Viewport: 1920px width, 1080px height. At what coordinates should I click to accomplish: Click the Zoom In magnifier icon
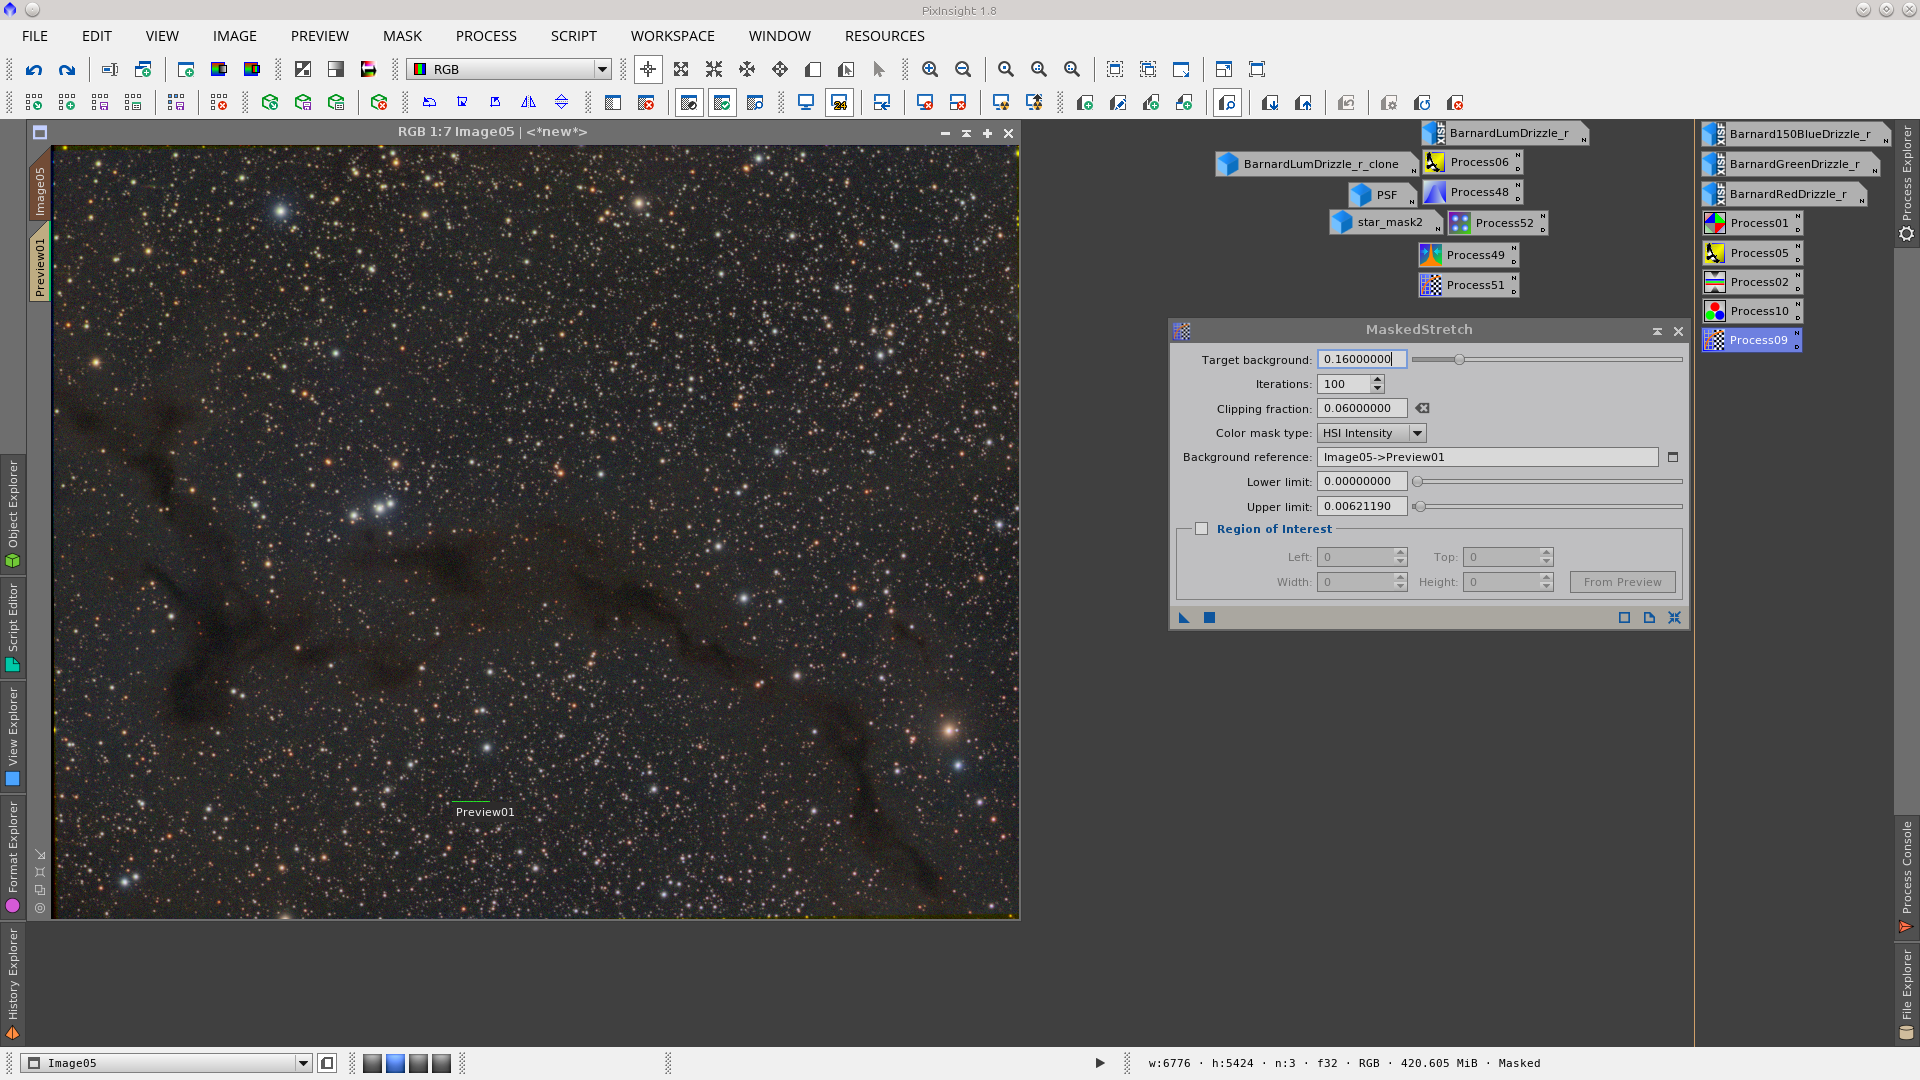tap(930, 70)
